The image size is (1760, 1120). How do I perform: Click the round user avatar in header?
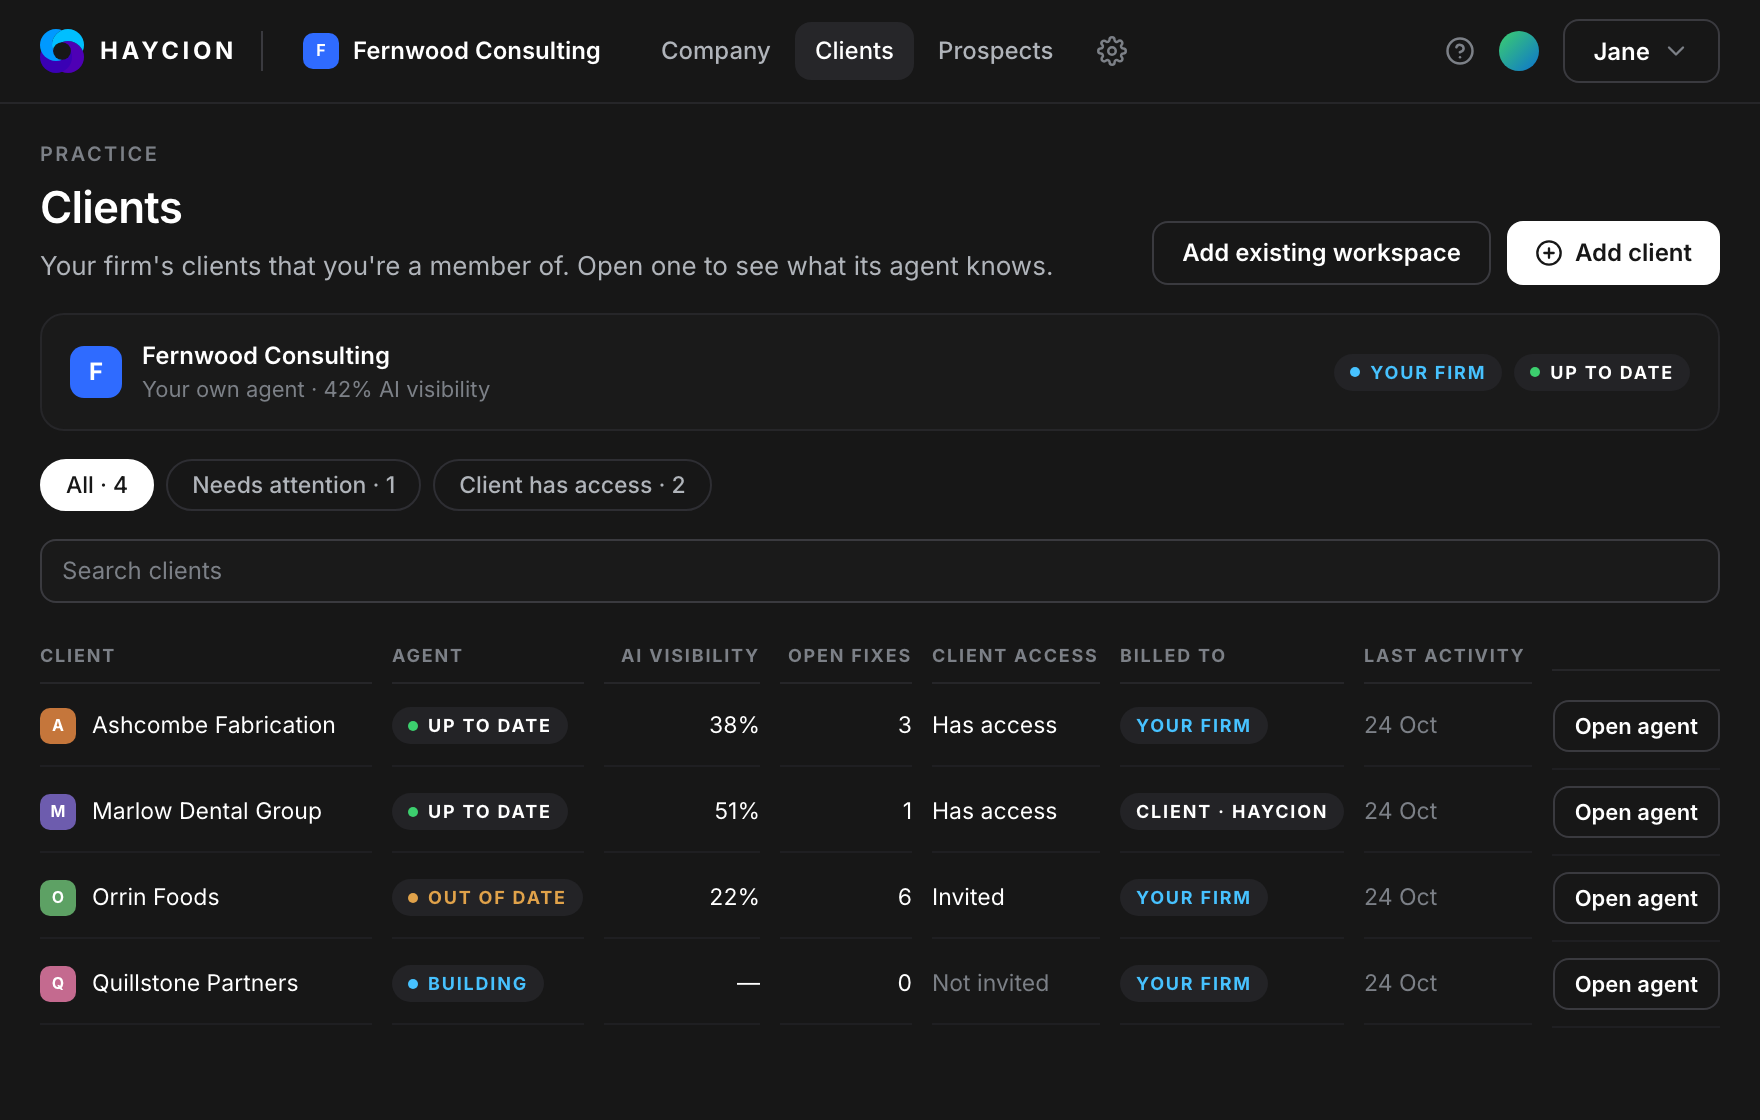click(x=1519, y=51)
